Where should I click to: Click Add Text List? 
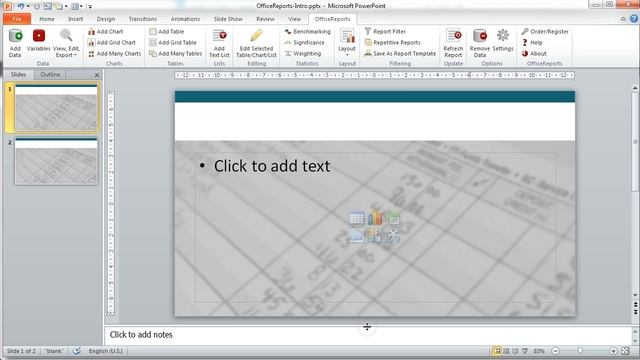[219, 43]
